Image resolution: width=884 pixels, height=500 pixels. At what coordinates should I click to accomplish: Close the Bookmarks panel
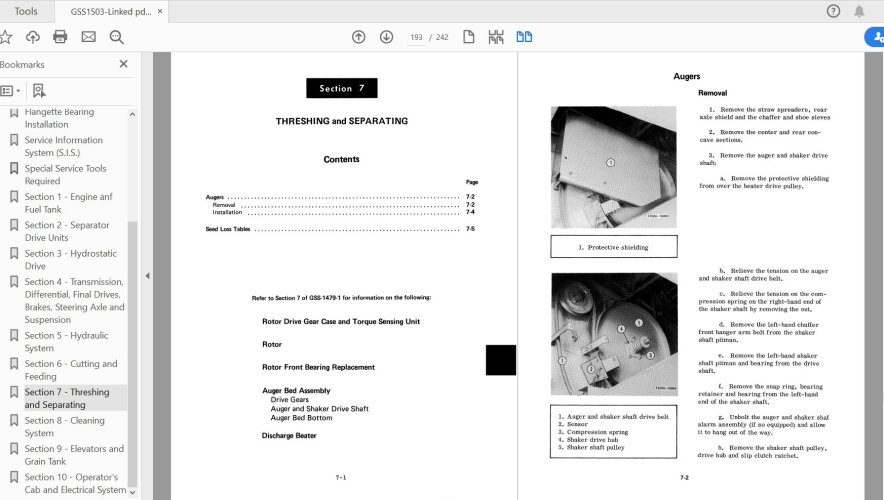[x=124, y=64]
